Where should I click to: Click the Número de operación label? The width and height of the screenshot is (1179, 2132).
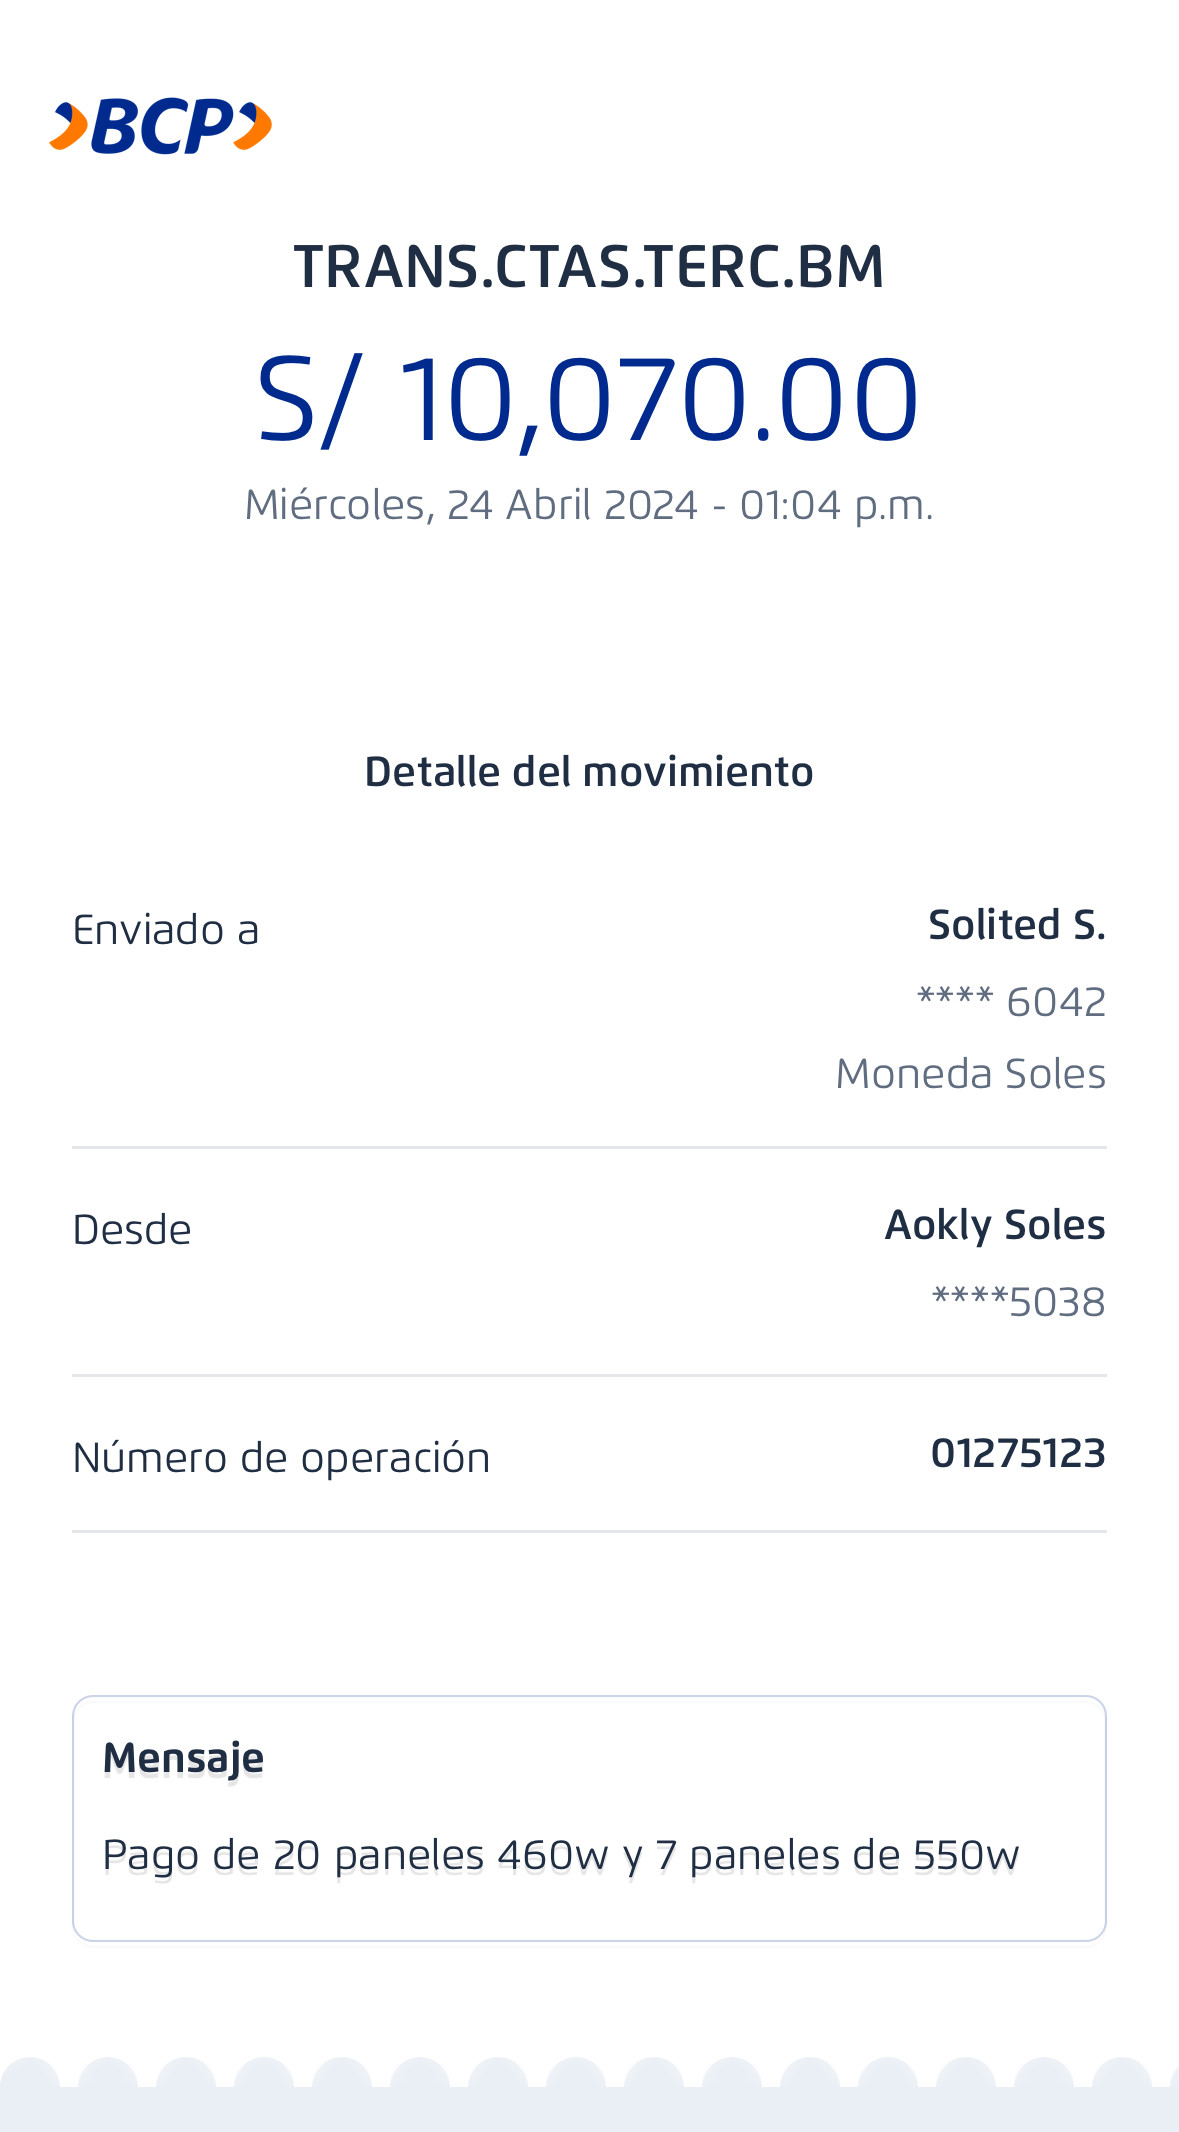point(282,1458)
